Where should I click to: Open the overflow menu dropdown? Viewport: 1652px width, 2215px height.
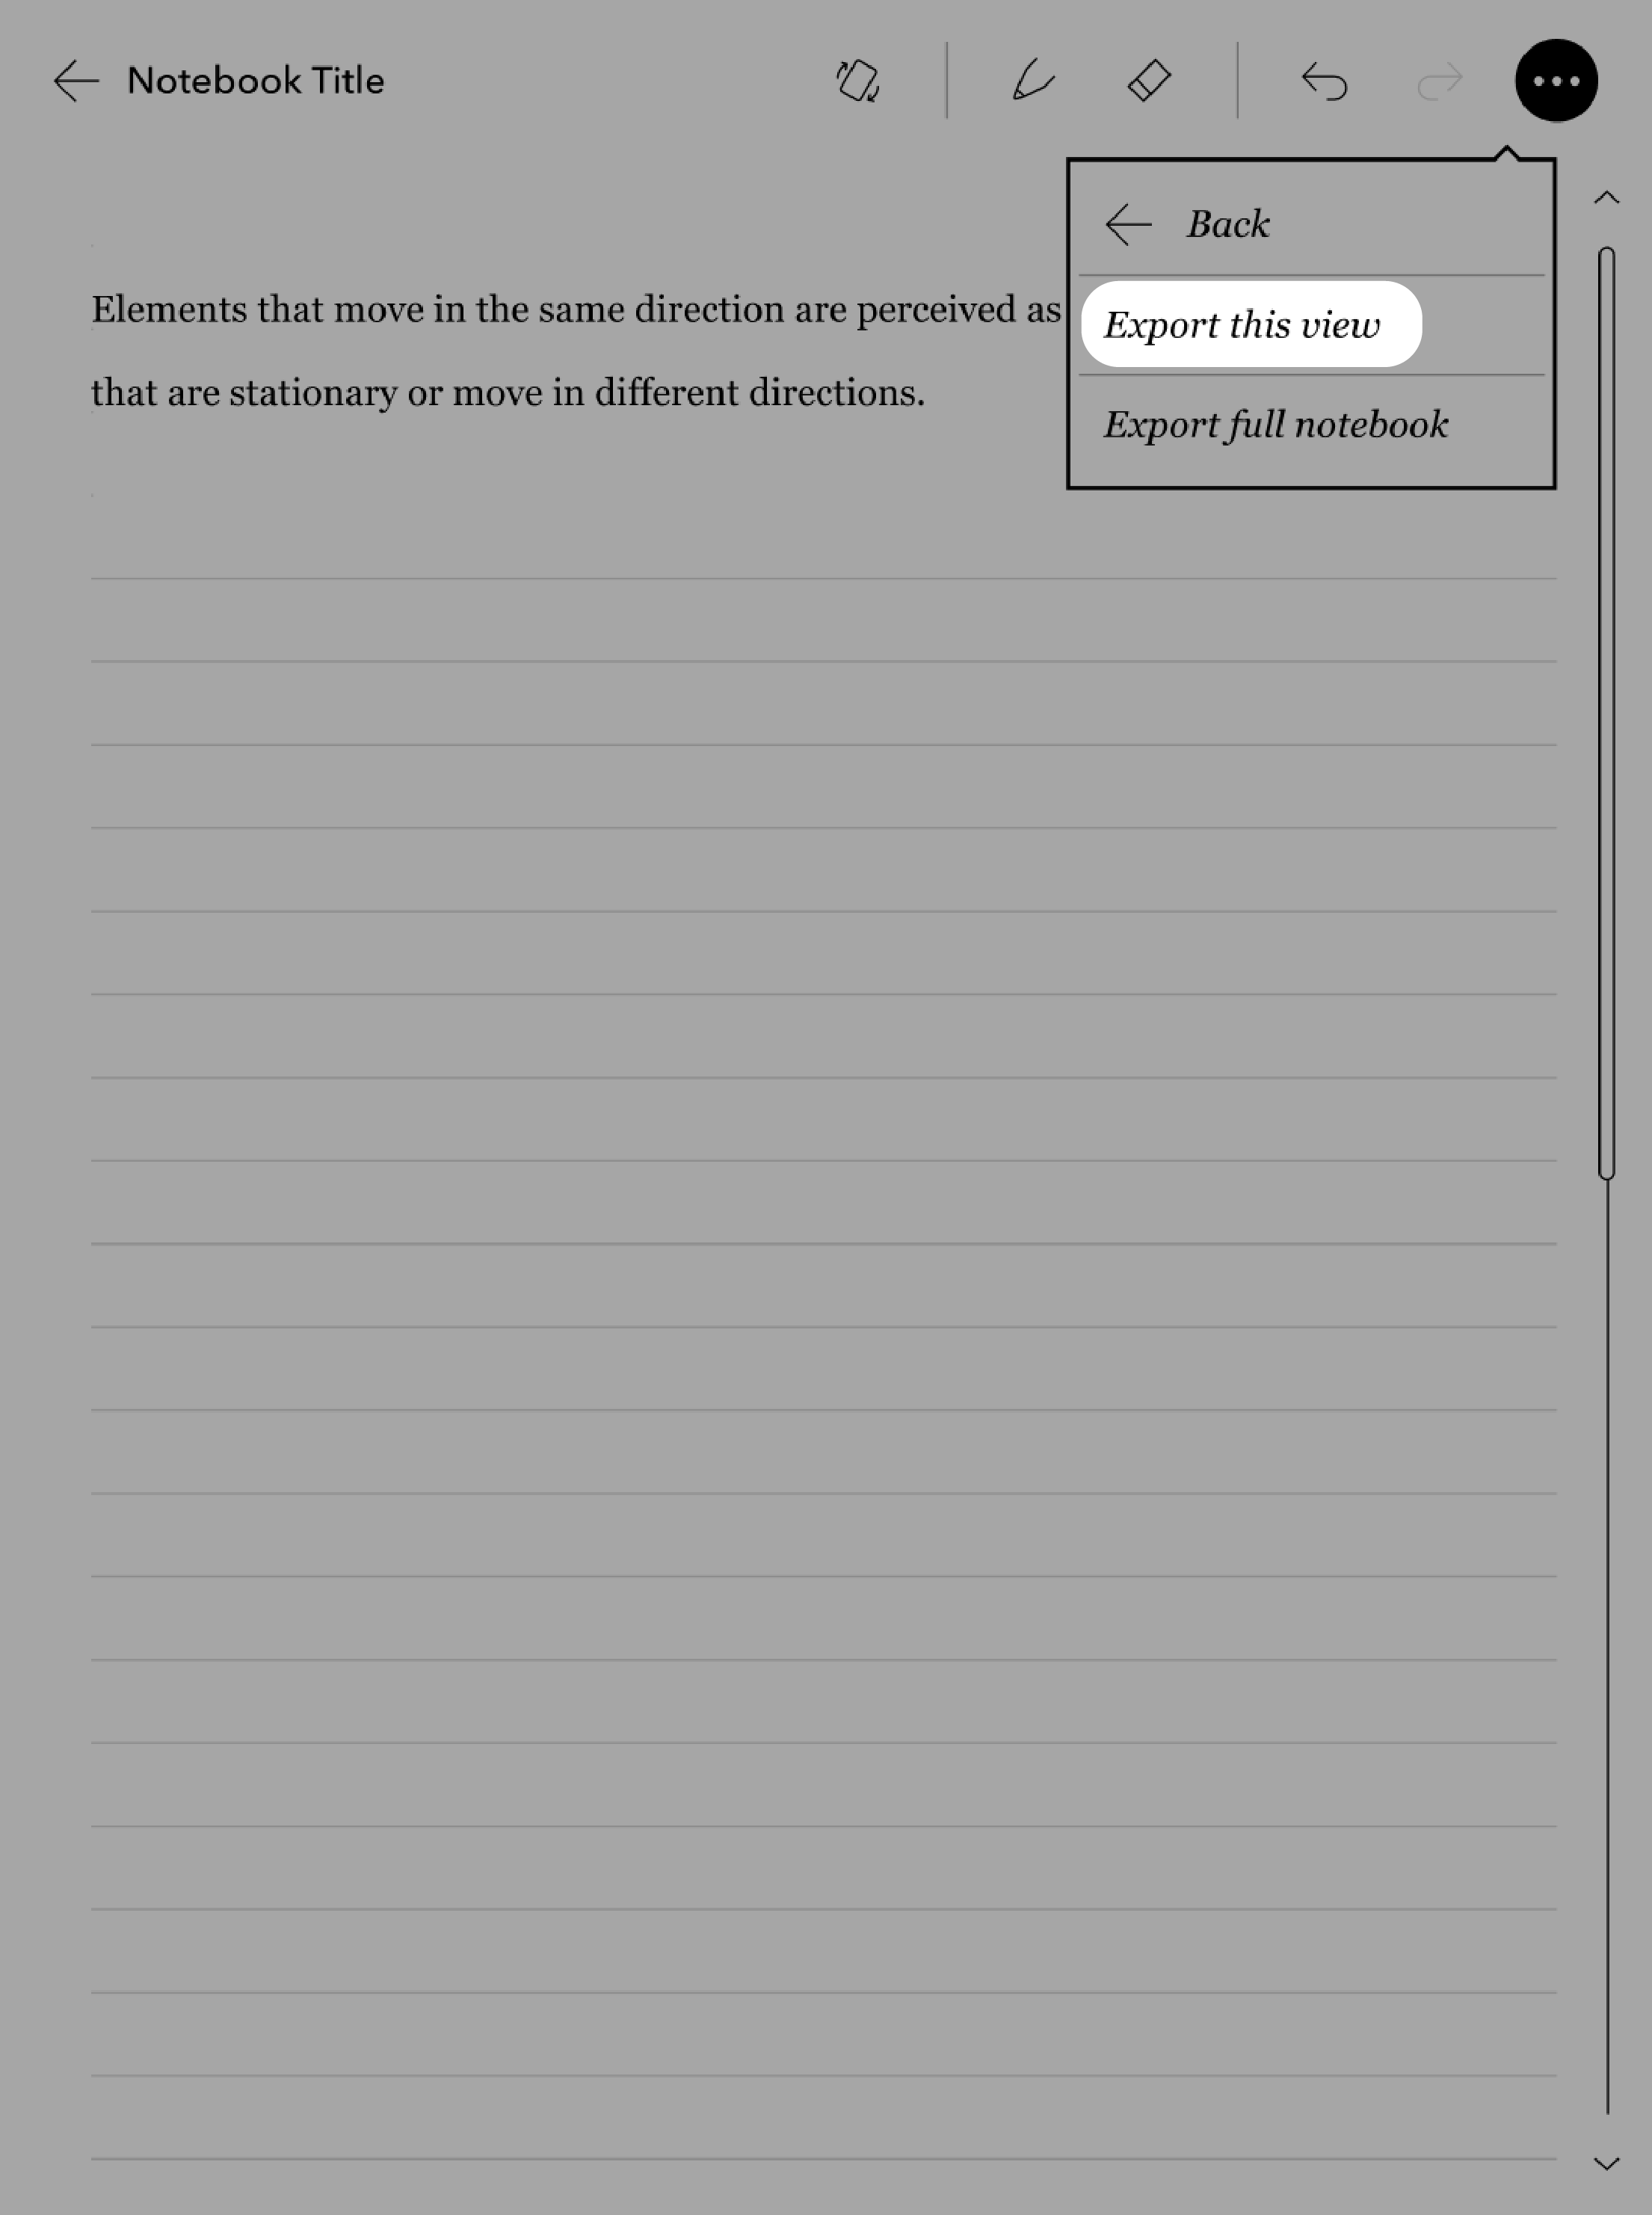click(1555, 80)
